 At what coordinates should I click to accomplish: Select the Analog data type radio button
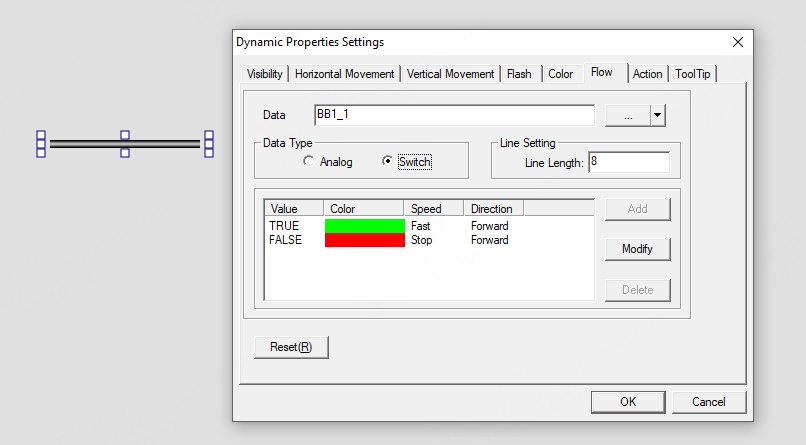[309, 162]
